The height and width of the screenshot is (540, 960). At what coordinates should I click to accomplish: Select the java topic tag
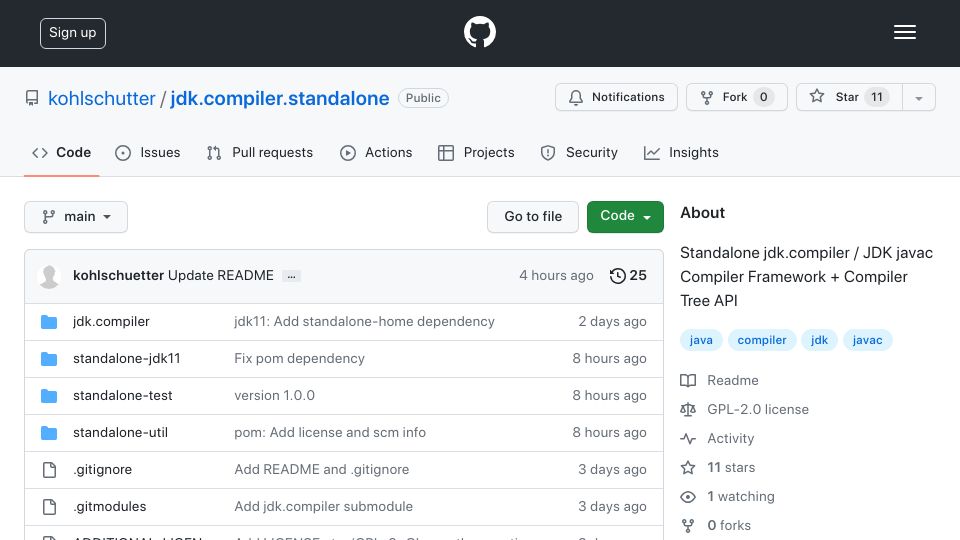(701, 340)
